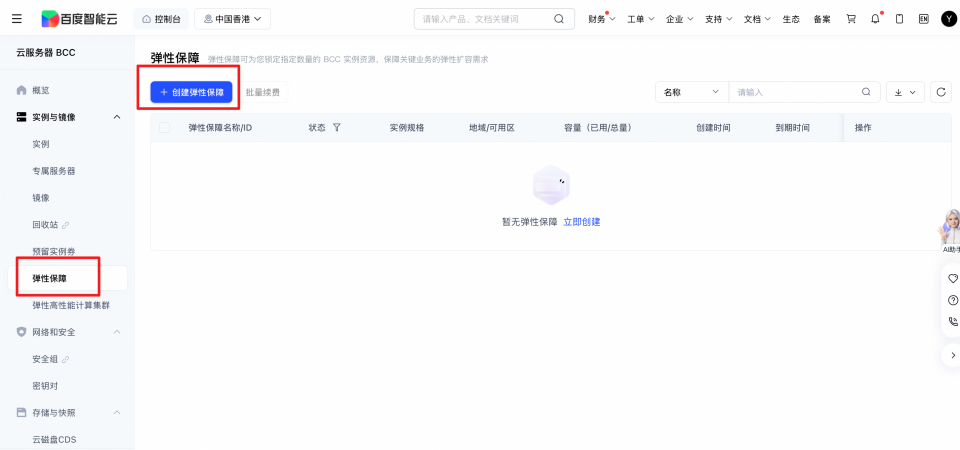Refresh the table list

(x=941, y=92)
